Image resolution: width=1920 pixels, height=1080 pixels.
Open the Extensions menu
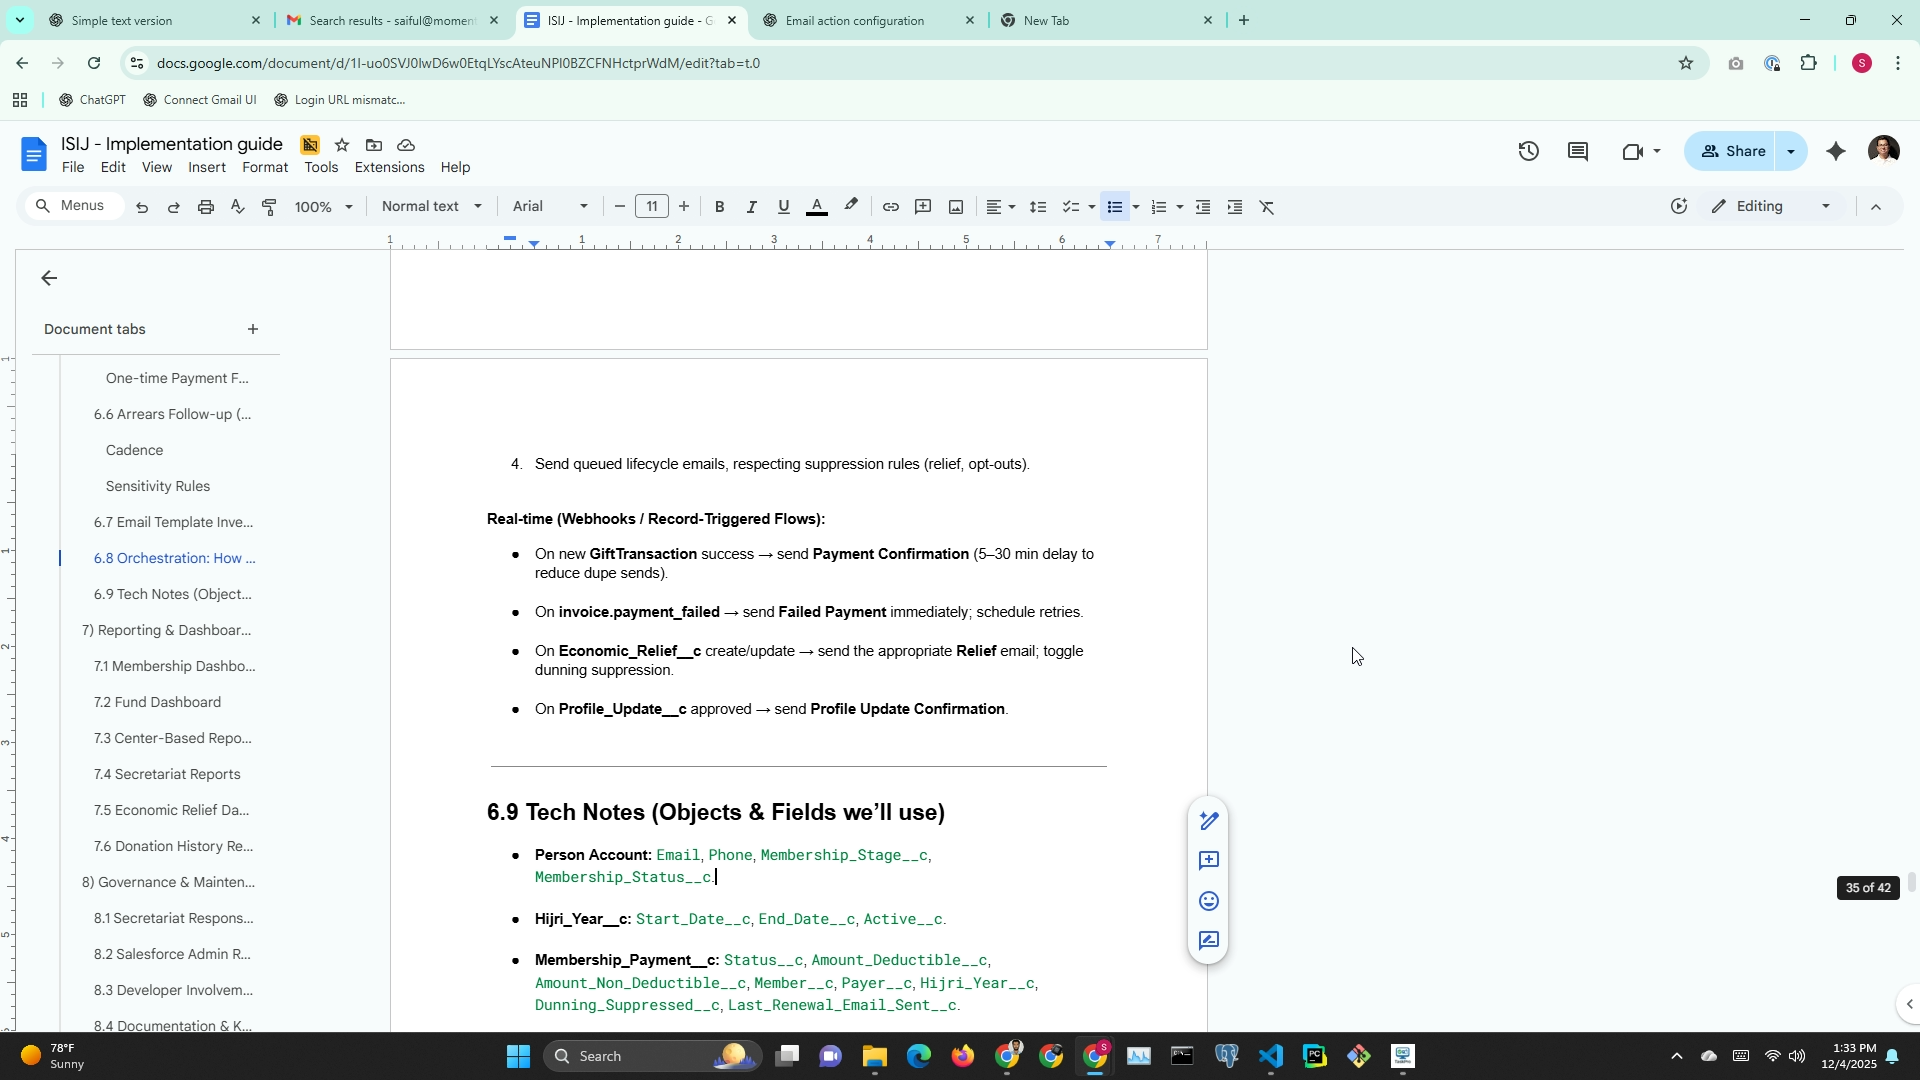click(389, 167)
